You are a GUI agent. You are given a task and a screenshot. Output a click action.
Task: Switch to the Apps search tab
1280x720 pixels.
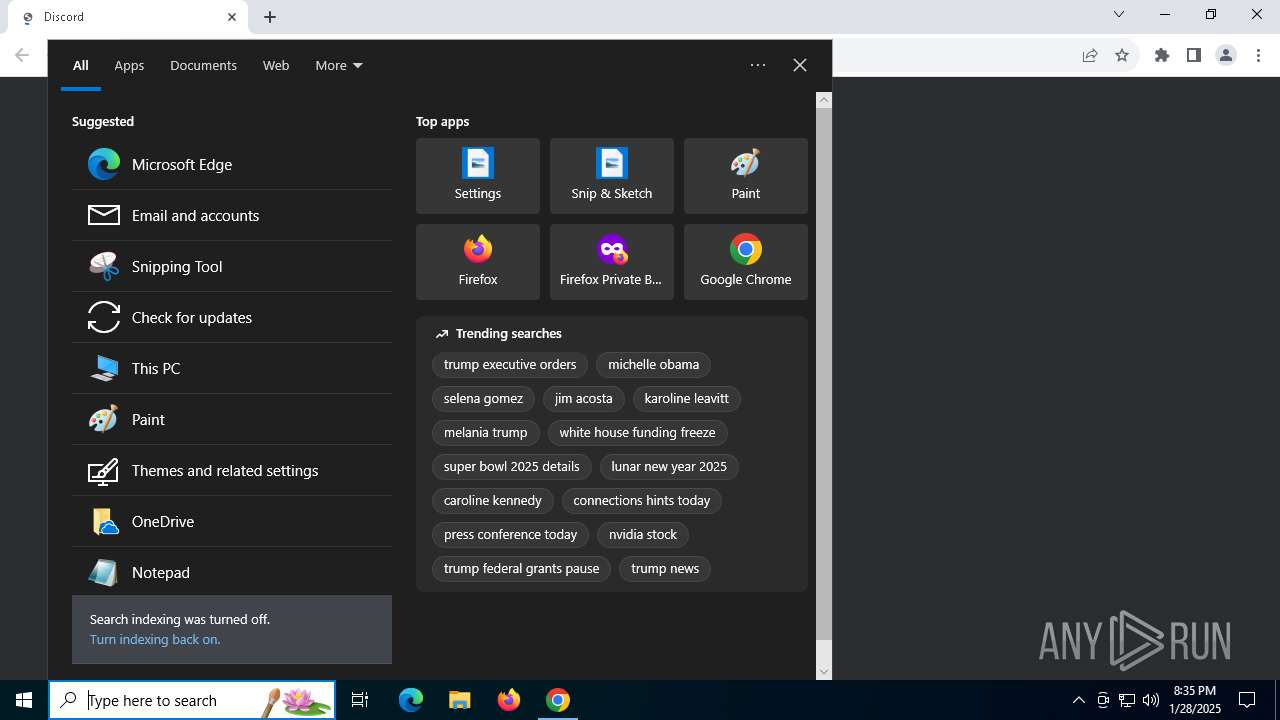tap(129, 65)
